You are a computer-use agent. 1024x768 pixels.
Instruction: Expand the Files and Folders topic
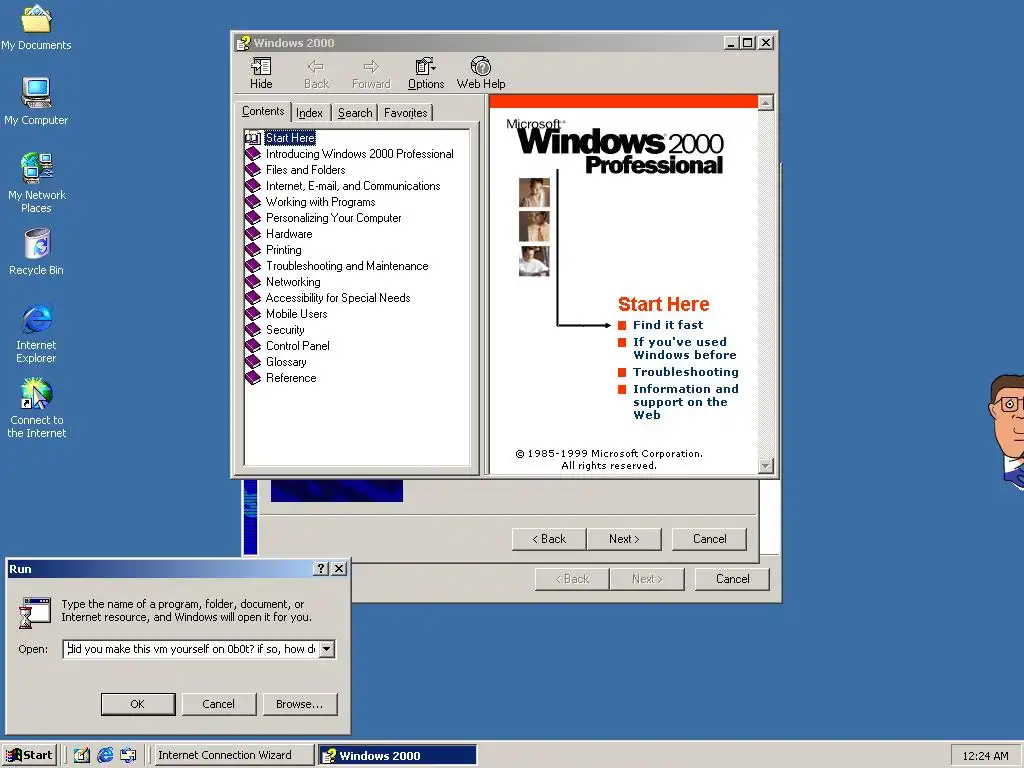(x=305, y=170)
